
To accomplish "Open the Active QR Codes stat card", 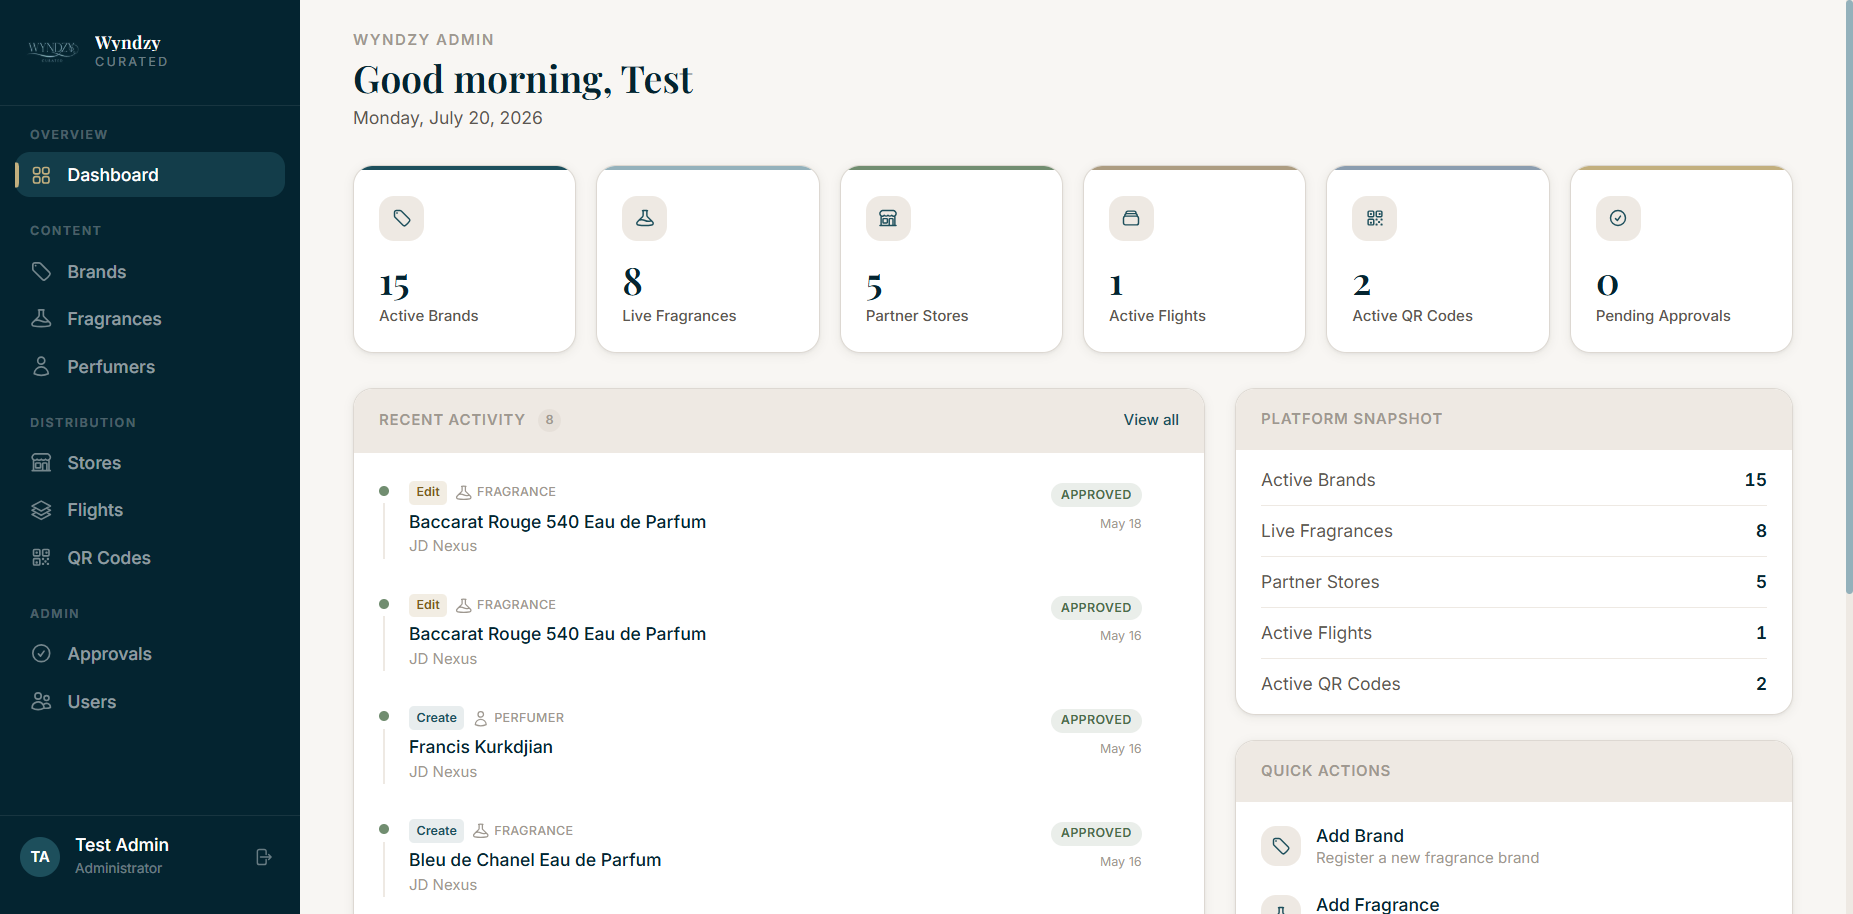I will (x=1438, y=259).
